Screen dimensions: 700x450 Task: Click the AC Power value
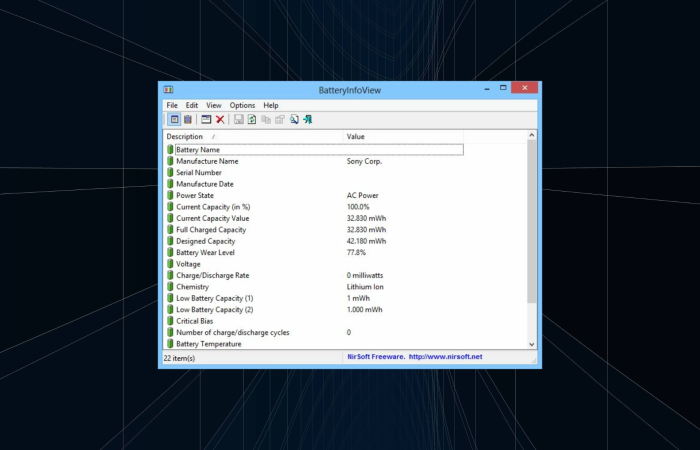362,195
